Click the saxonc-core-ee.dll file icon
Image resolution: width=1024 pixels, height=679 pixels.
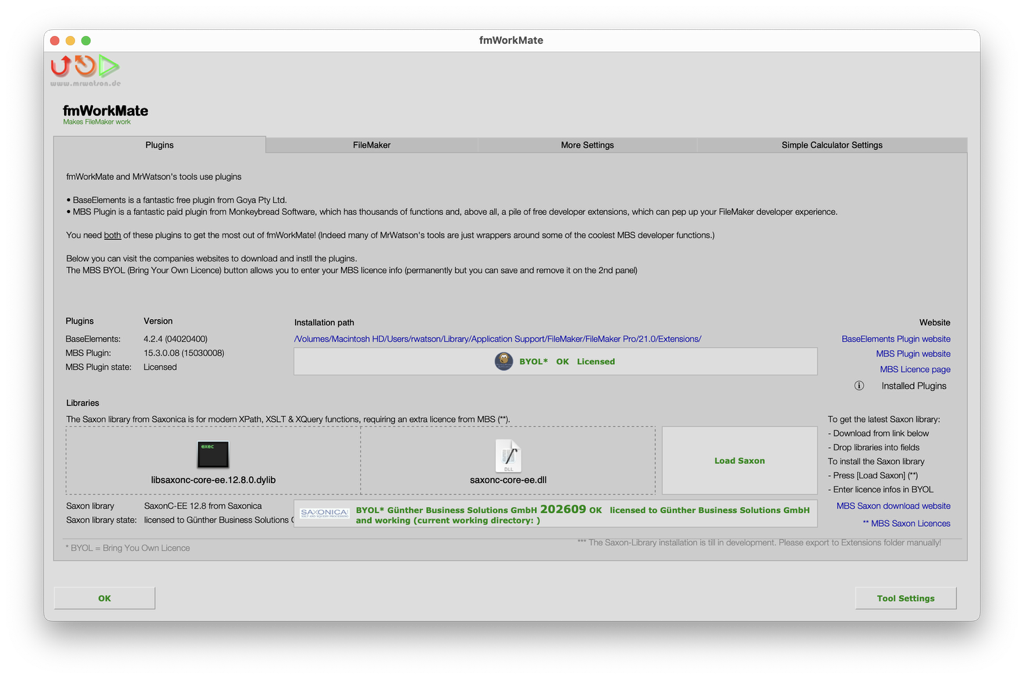coord(508,454)
